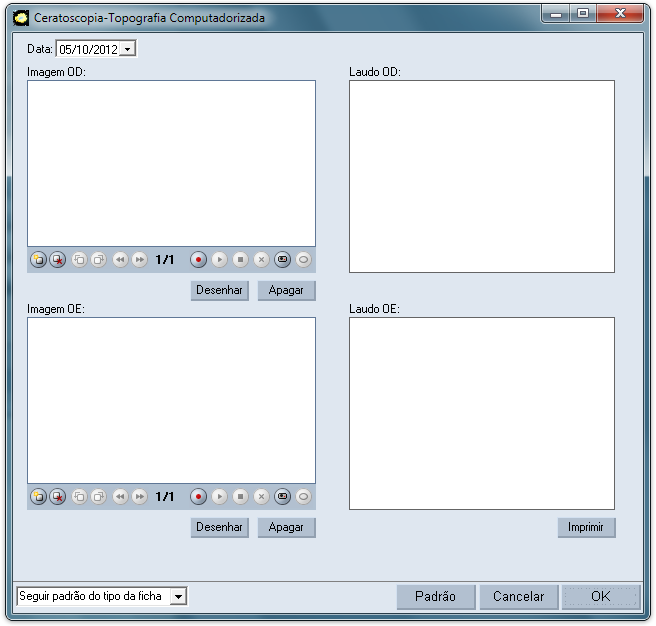The height and width of the screenshot is (626, 656).
Task: Maximize the Ceratoscopia window
Action: [x=583, y=14]
